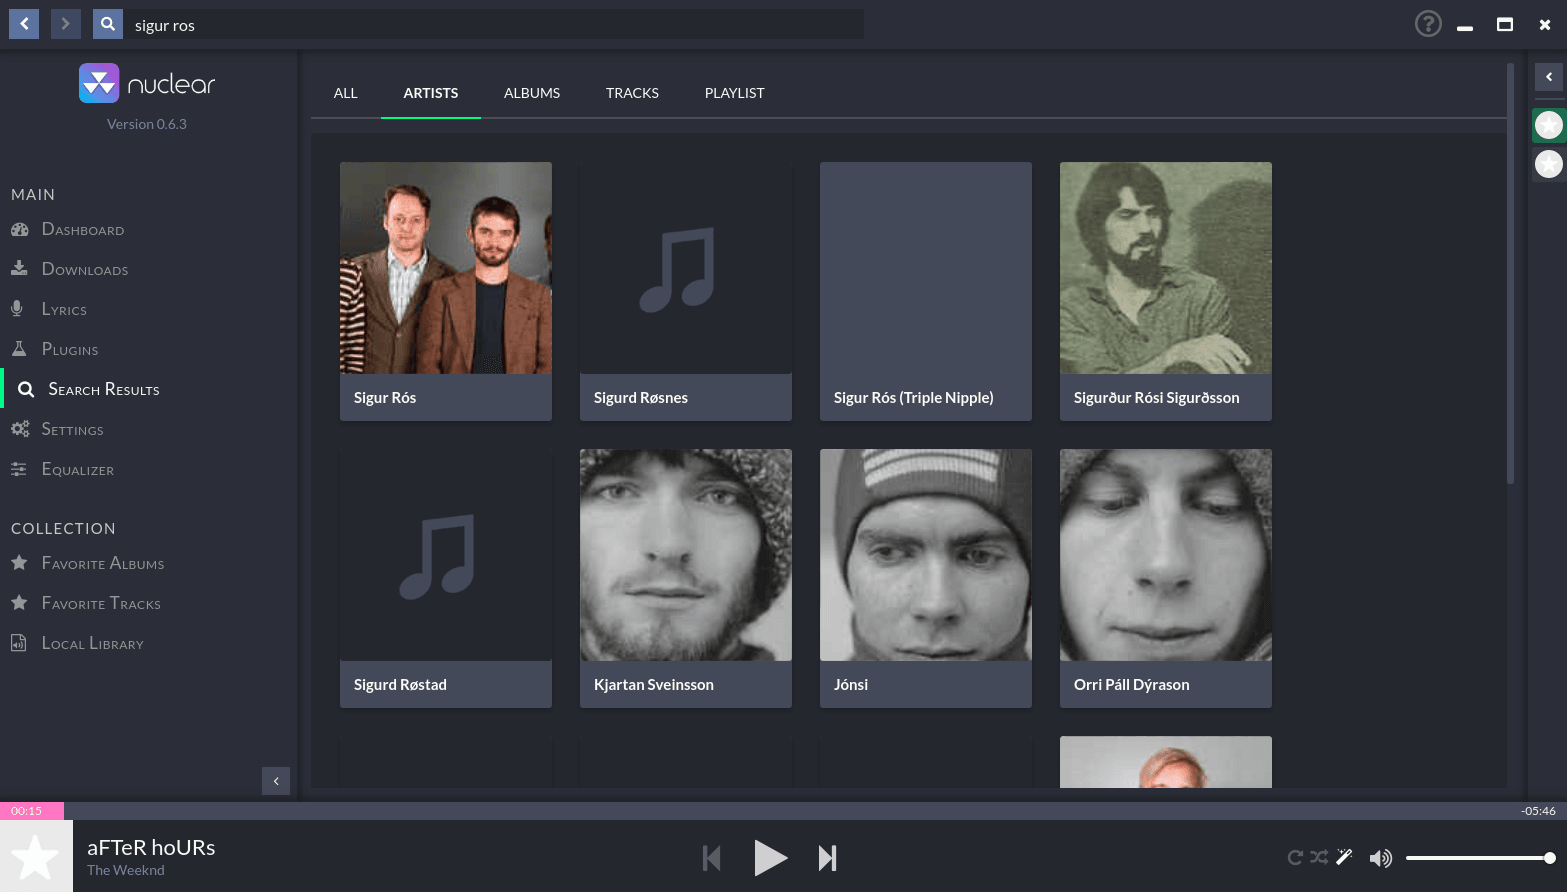
Task: Switch to the PLAYLIST tab
Action: click(735, 93)
